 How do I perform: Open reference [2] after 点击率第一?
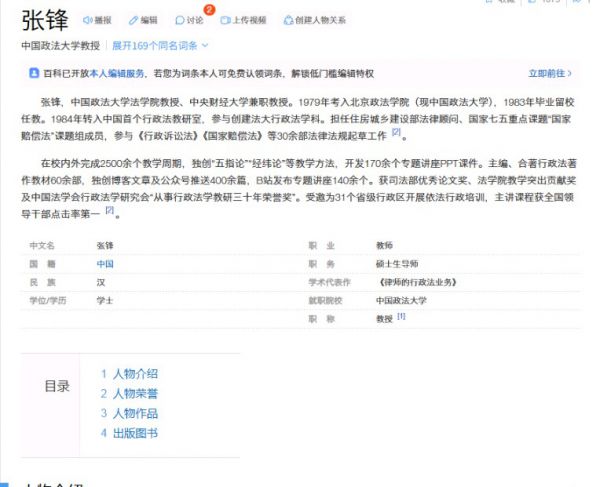pos(110,211)
